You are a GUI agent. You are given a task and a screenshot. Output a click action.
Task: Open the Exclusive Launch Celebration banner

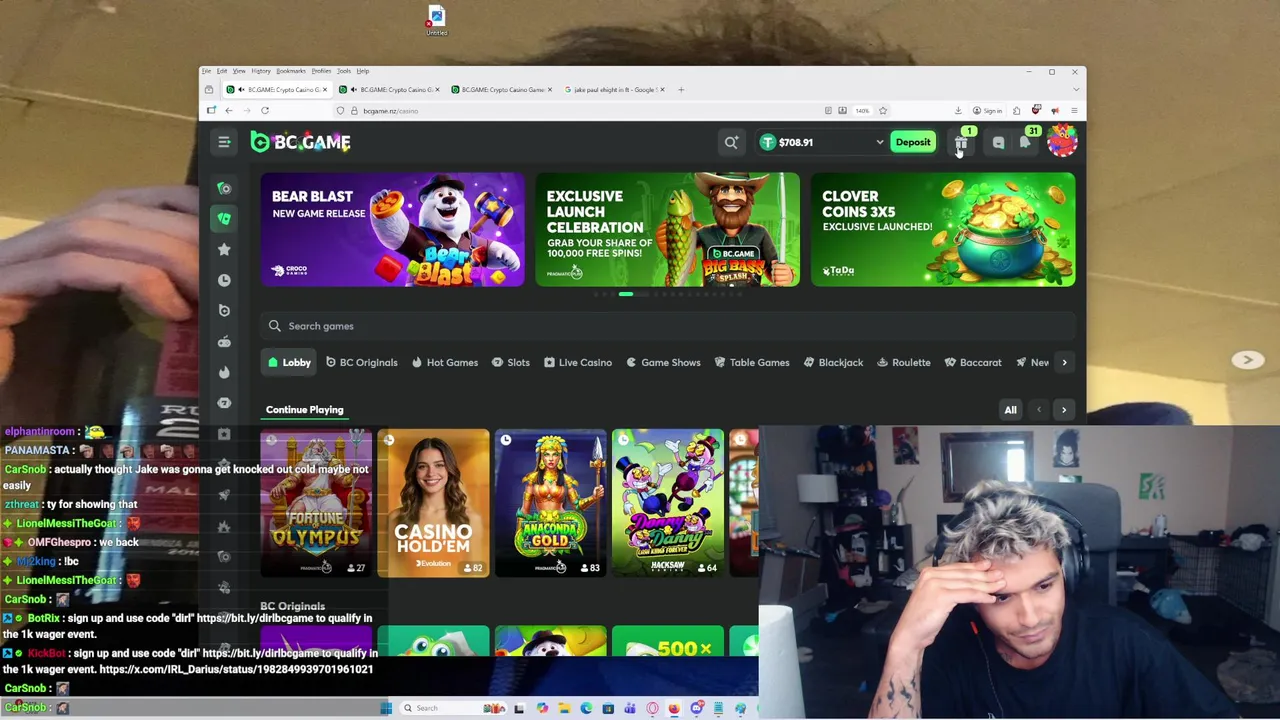click(667, 230)
